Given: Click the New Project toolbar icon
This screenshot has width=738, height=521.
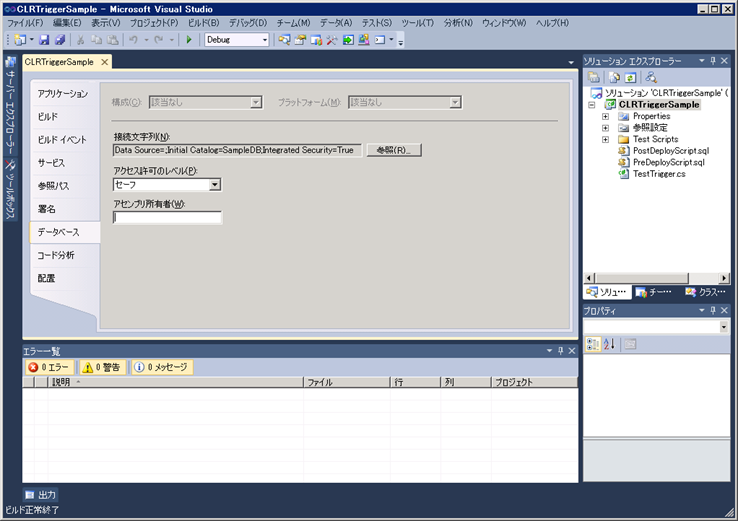Looking at the screenshot, I should [20, 40].
